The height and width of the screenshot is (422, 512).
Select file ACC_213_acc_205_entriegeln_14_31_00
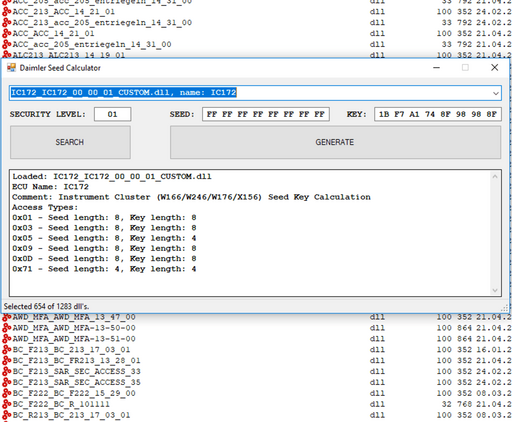102,23
